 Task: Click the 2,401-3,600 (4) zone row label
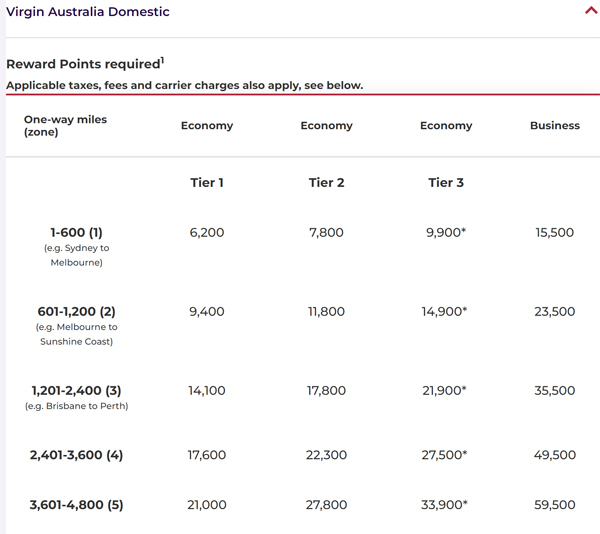pyautogui.click(x=77, y=455)
